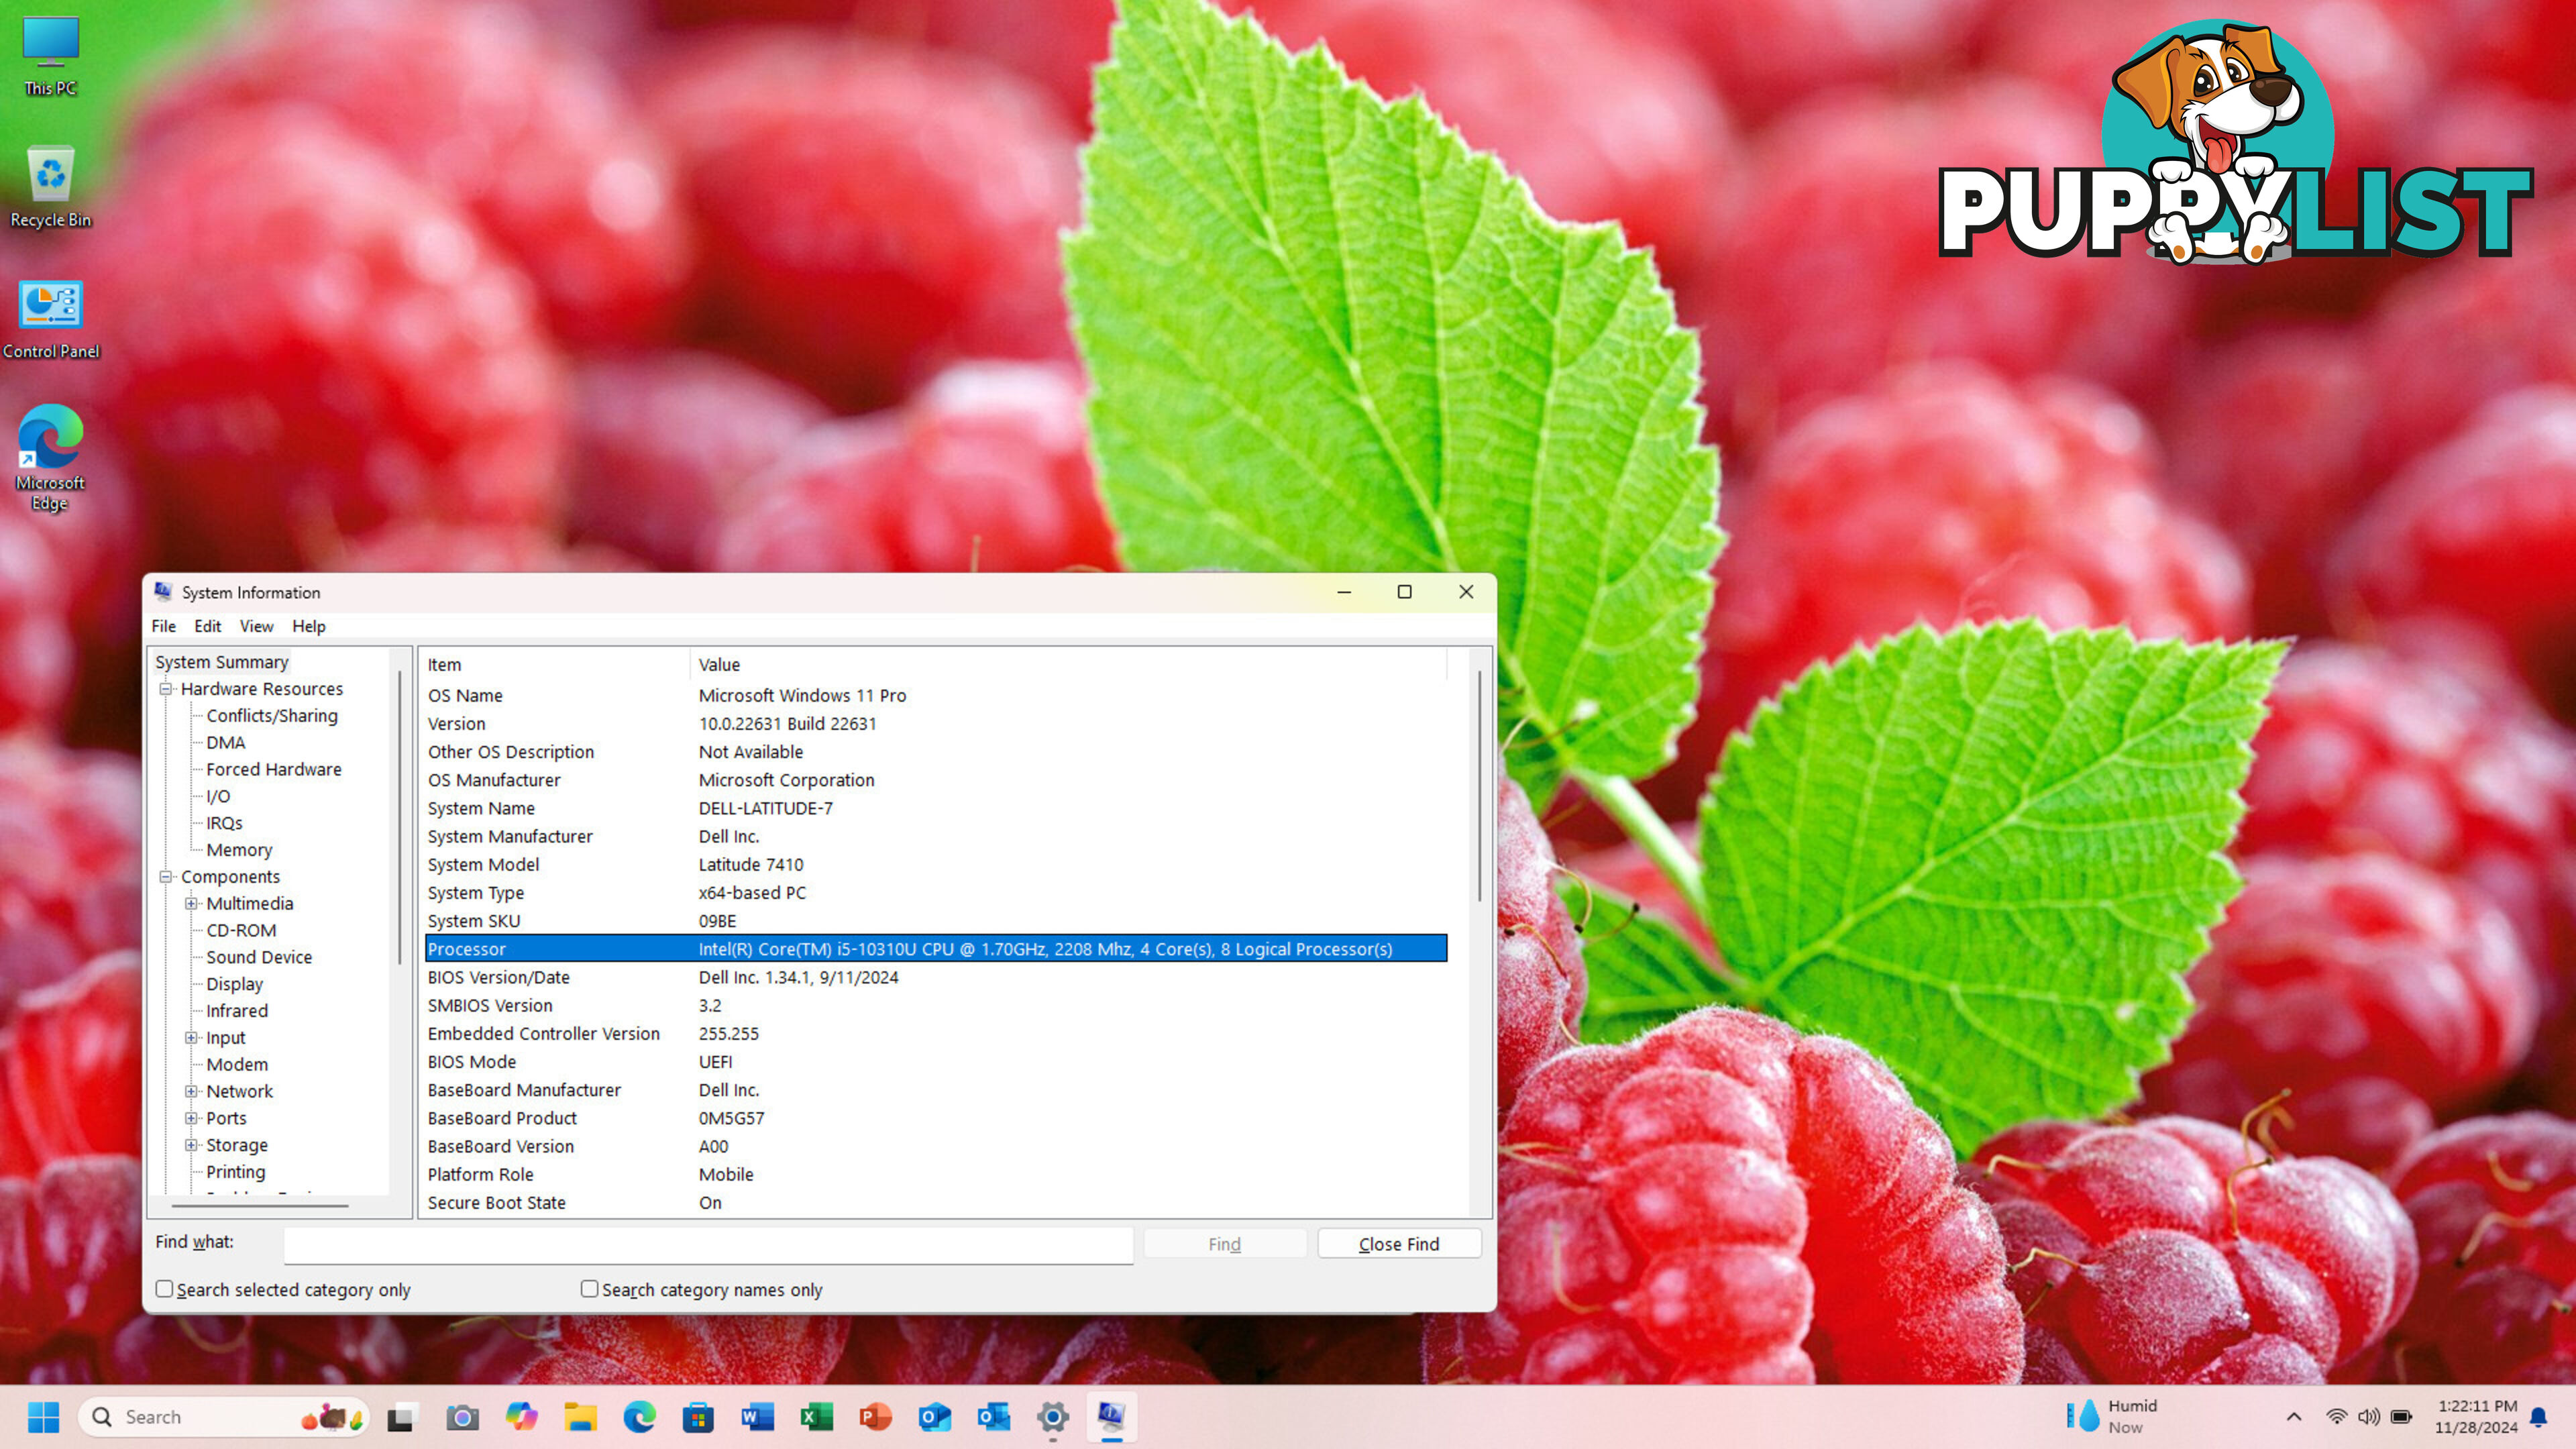Launch PowerPoint from the taskbar

(875, 1417)
